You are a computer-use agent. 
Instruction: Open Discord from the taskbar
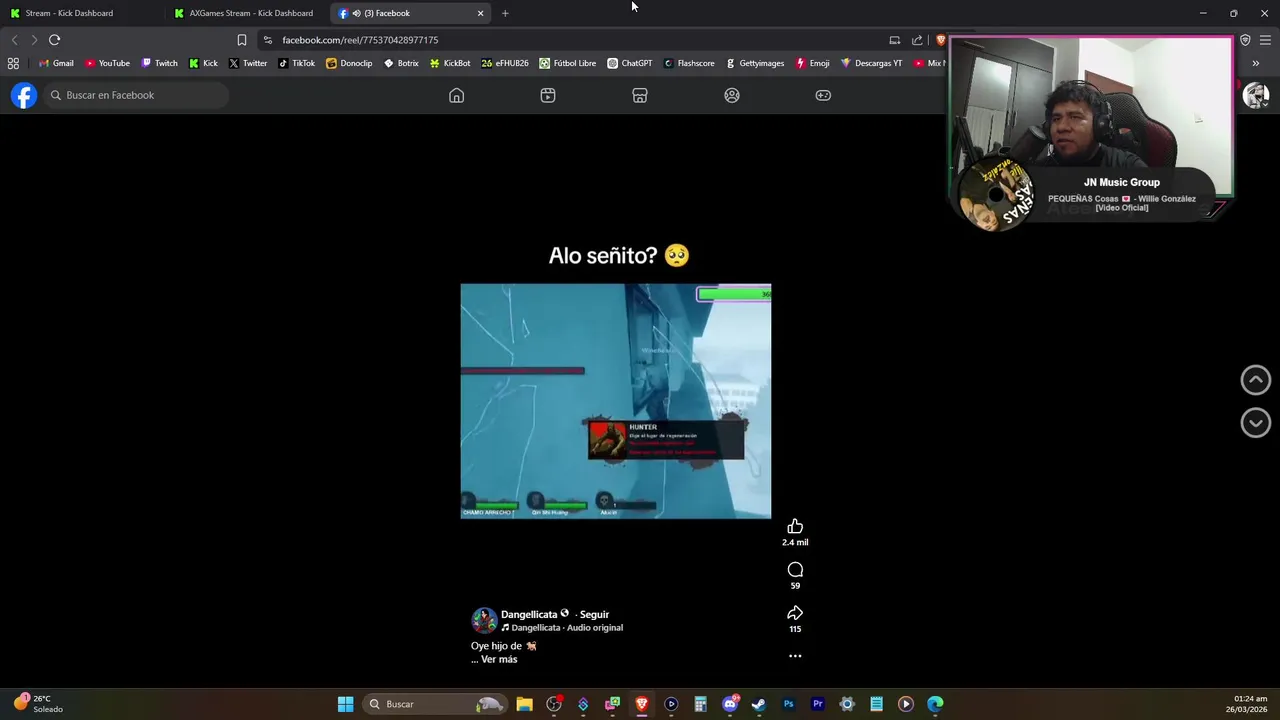pyautogui.click(x=730, y=704)
